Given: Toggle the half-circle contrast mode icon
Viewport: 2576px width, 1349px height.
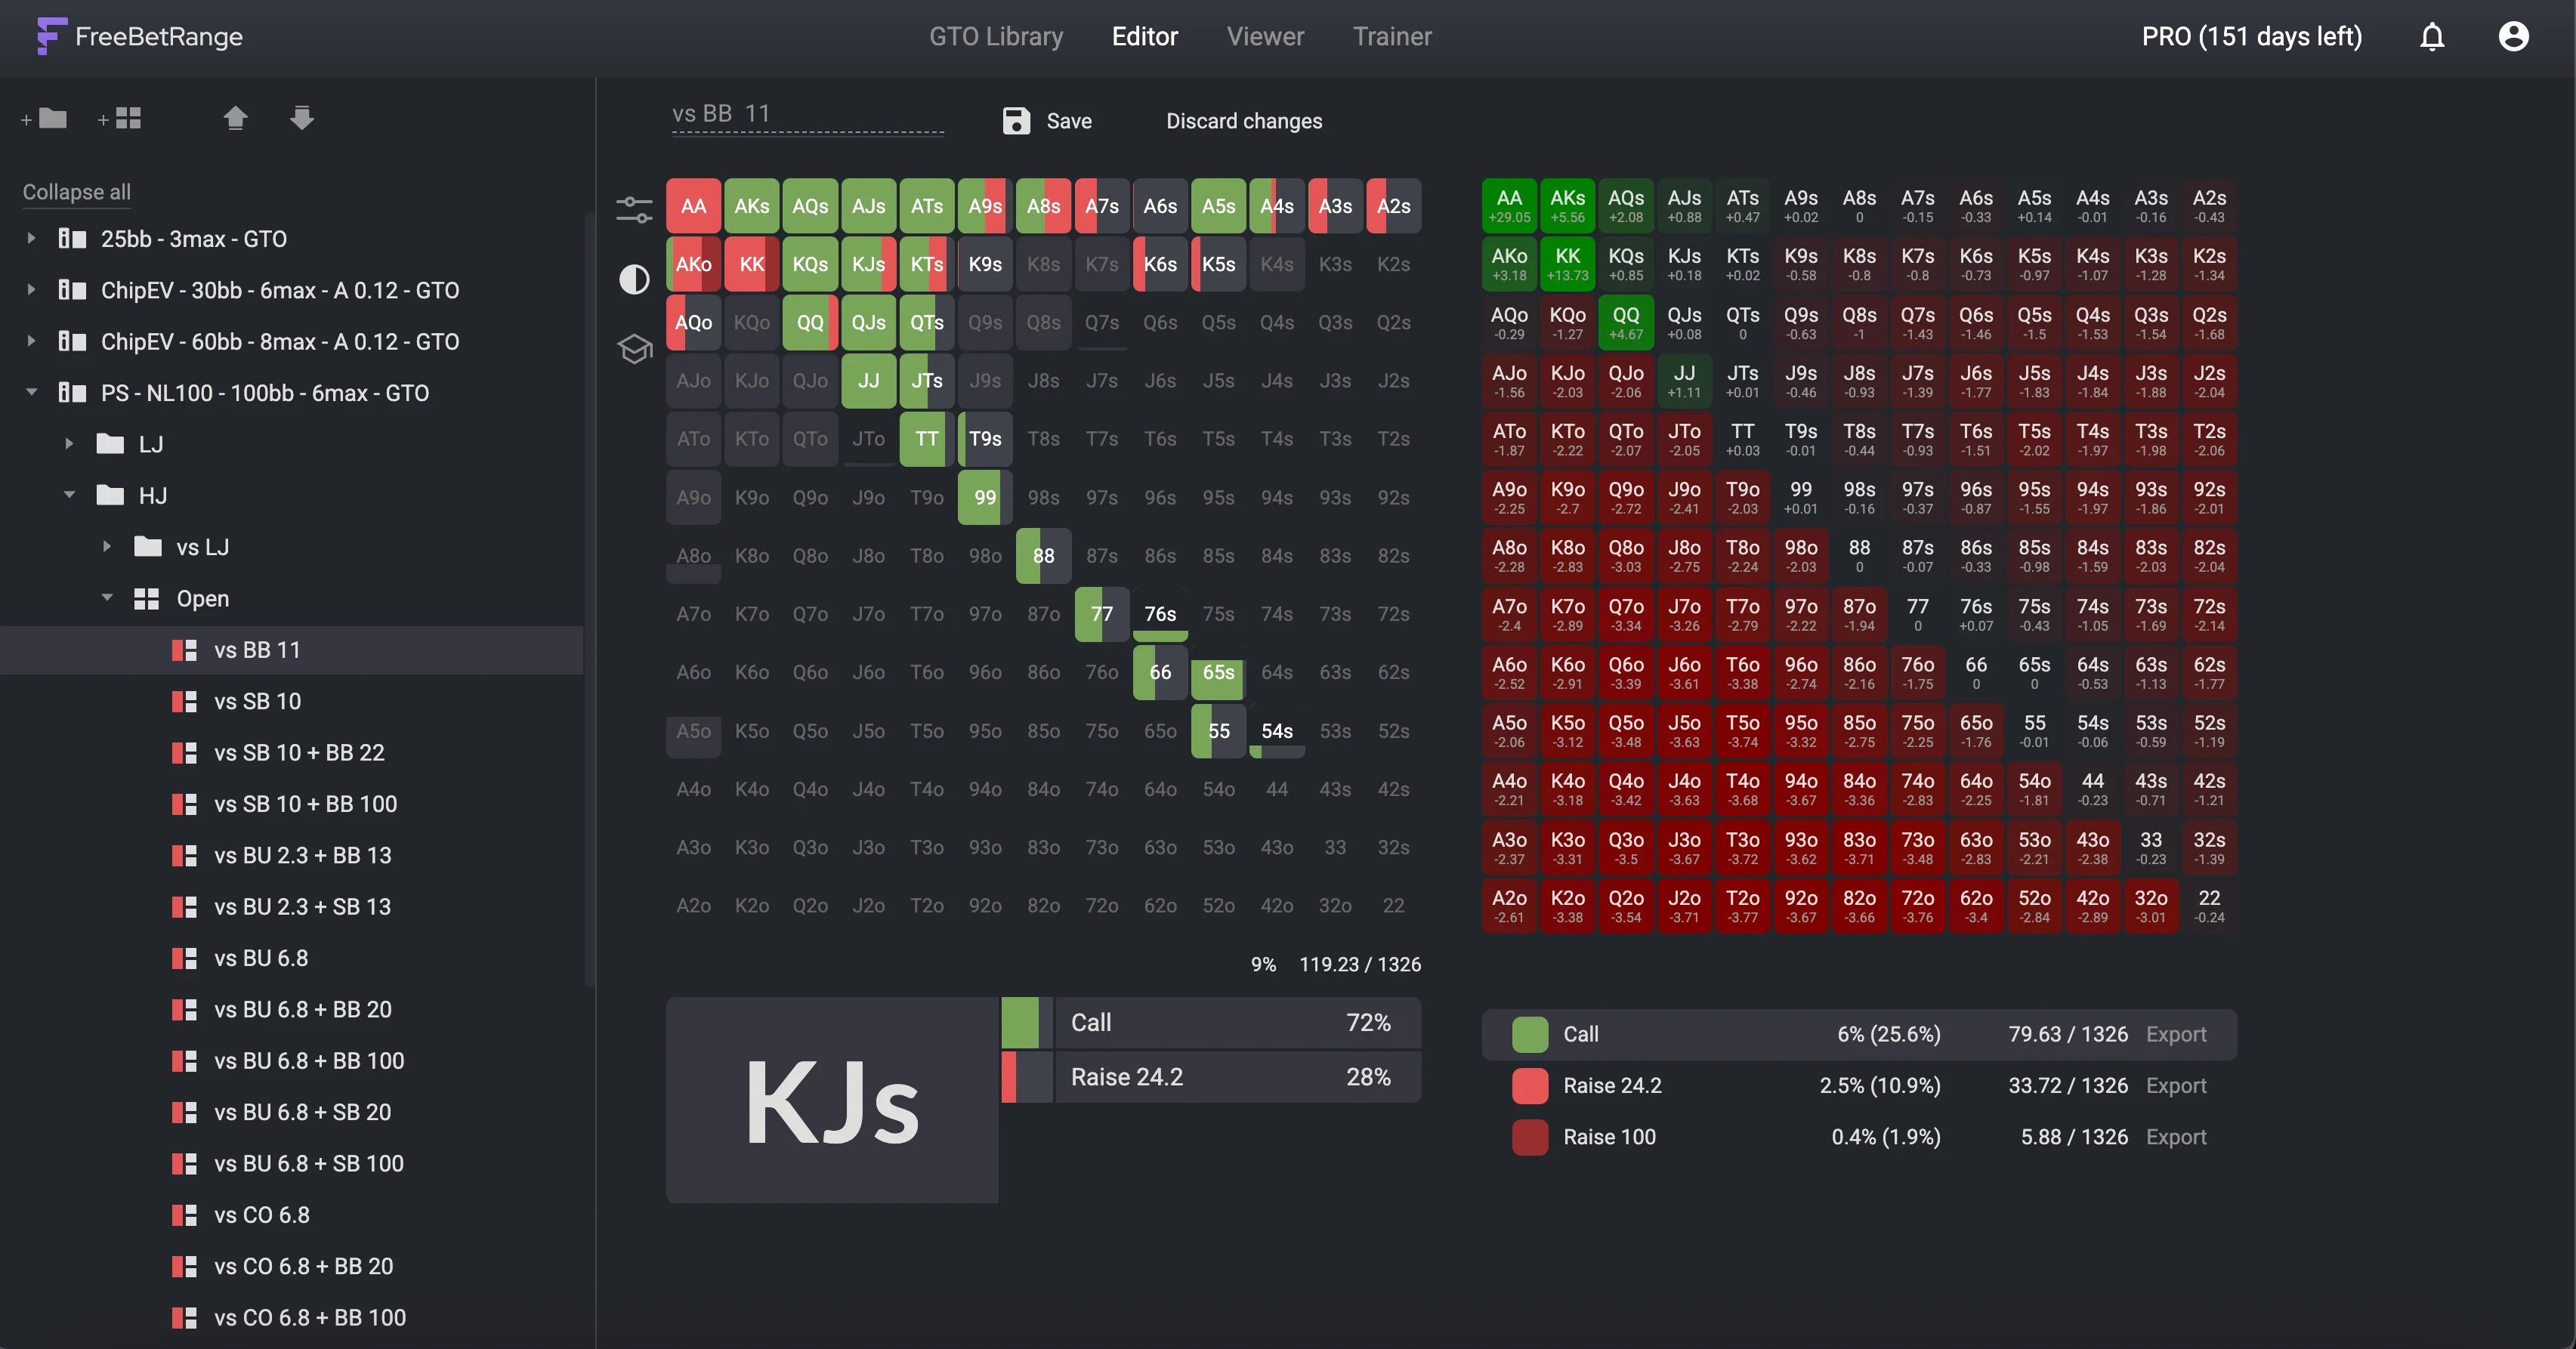Looking at the screenshot, I should coord(634,279).
